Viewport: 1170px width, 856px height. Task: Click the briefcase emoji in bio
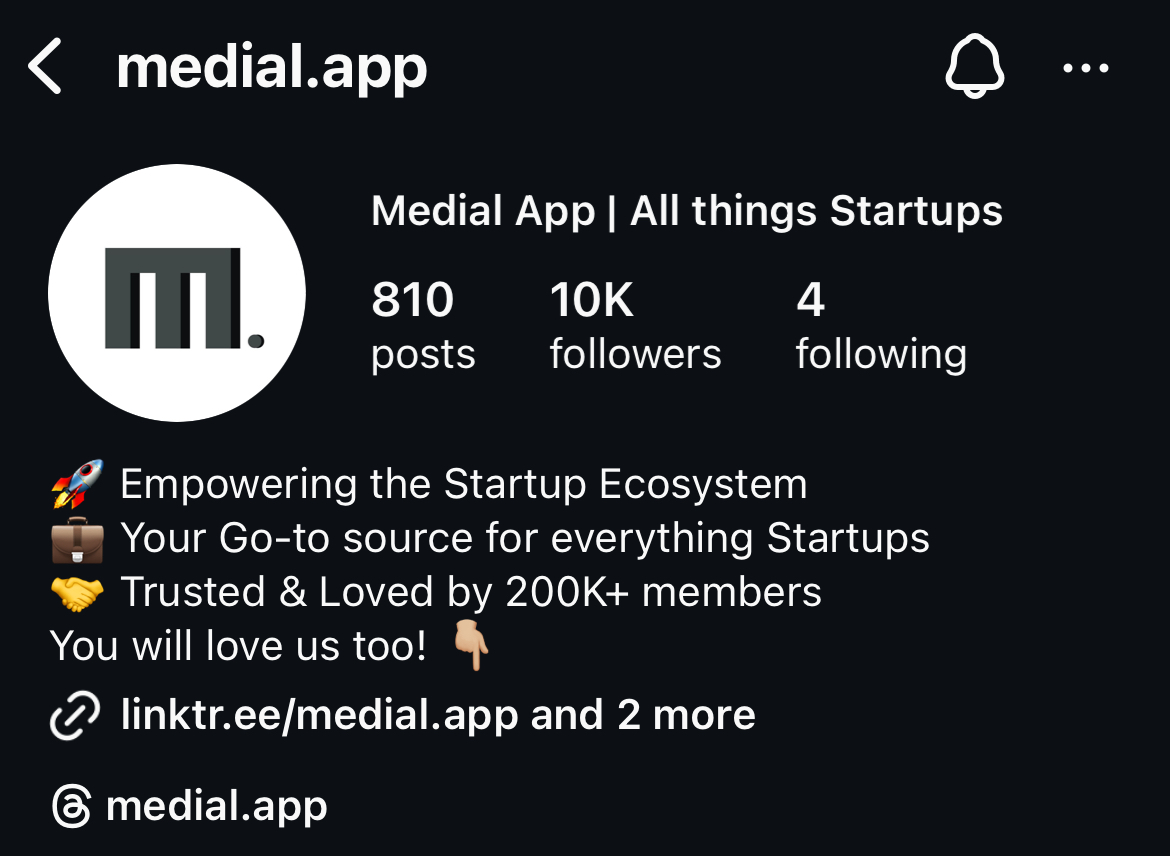(76, 538)
